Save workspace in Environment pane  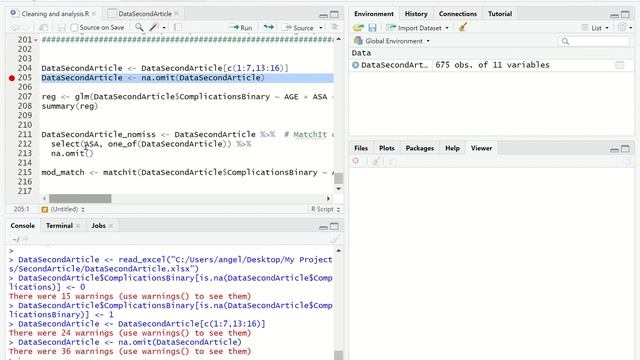(372, 27)
